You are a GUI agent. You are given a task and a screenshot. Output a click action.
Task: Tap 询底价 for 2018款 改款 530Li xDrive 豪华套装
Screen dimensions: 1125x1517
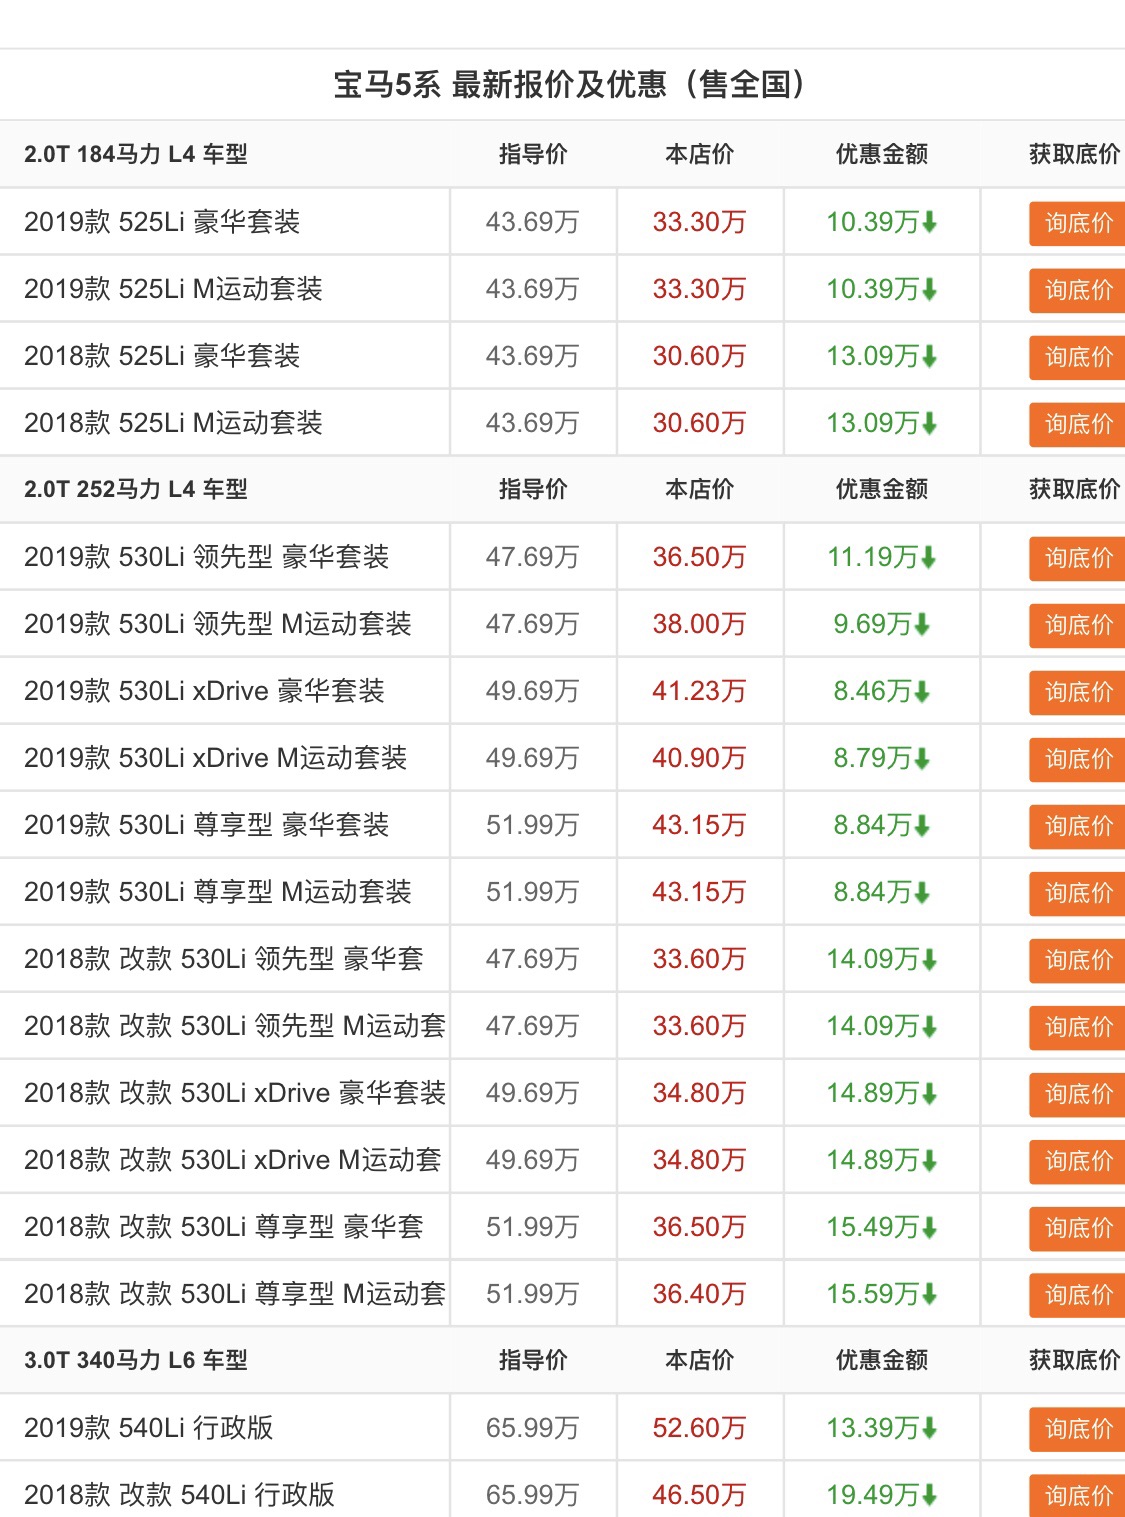point(1077,1094)
